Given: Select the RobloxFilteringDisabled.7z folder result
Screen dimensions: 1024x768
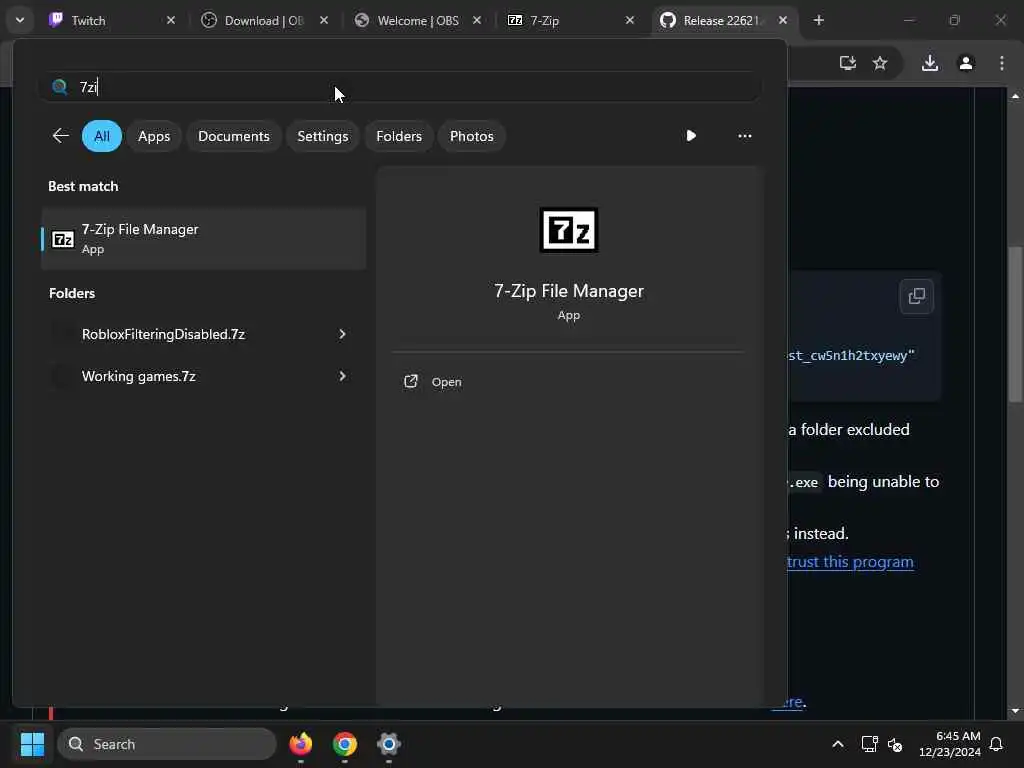Looking at the screenshot, I should [203, 334].
